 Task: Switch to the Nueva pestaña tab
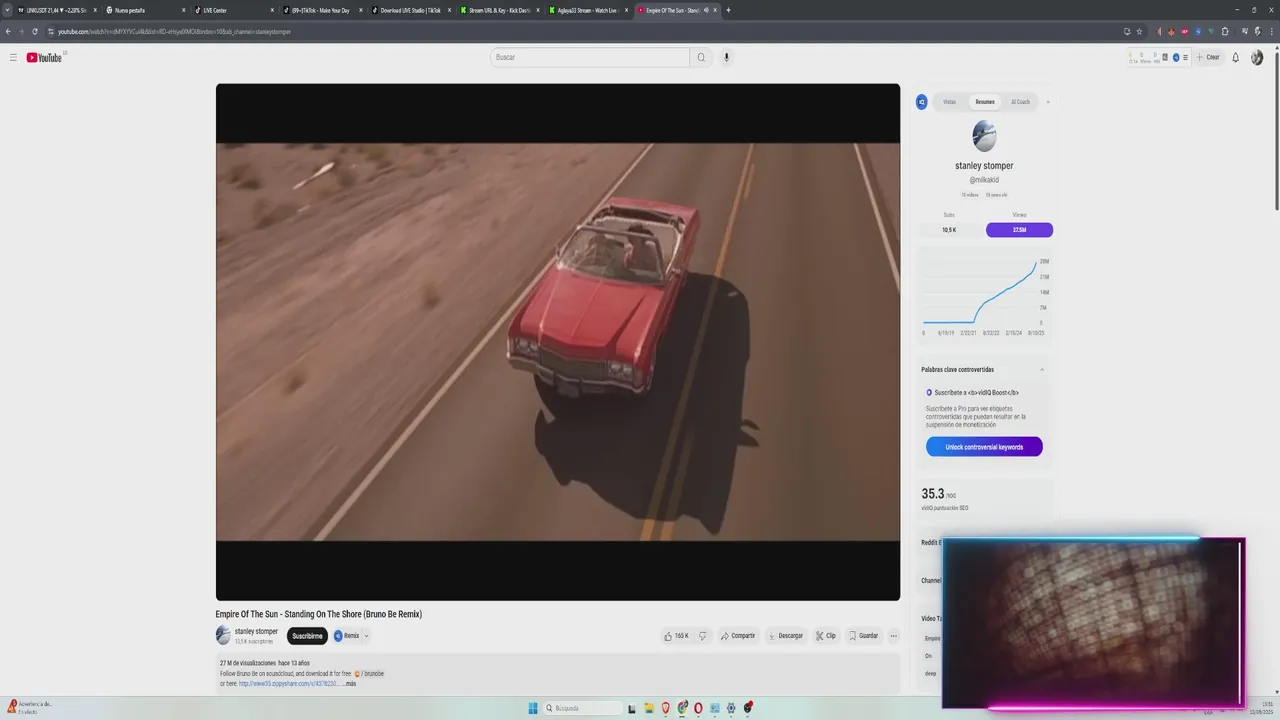point(146,10)
